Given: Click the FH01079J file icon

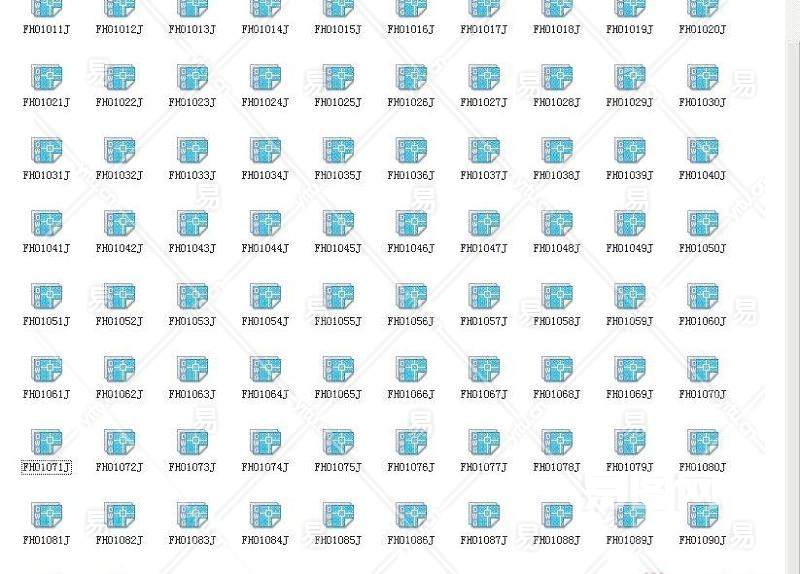Looking at the screenshot, I should [x=630, y=442].
